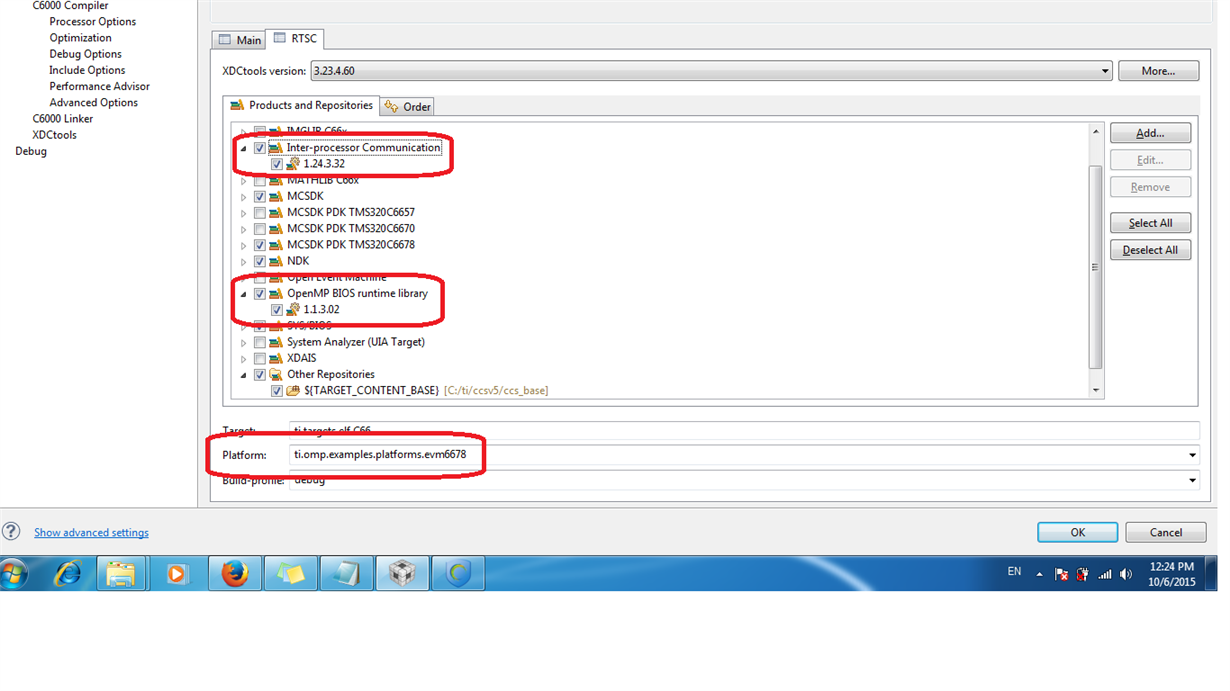Switch to the Main tab
The image size is (1230, 691).
(239, 40)
